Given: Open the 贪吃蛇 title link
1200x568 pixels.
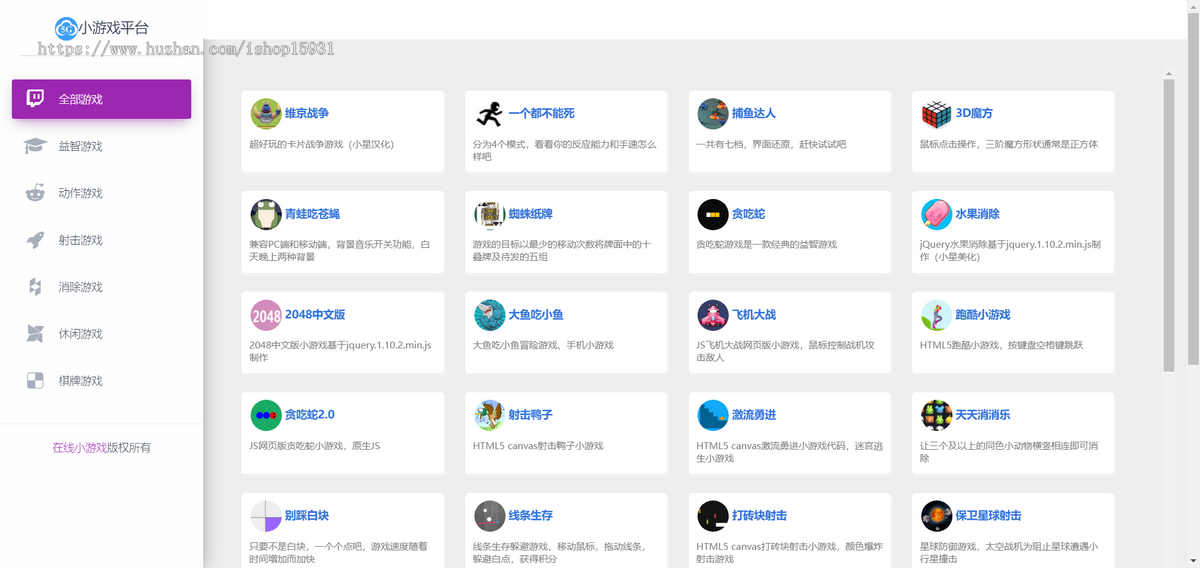Looking at the screenshot, I should click(748, 214).
